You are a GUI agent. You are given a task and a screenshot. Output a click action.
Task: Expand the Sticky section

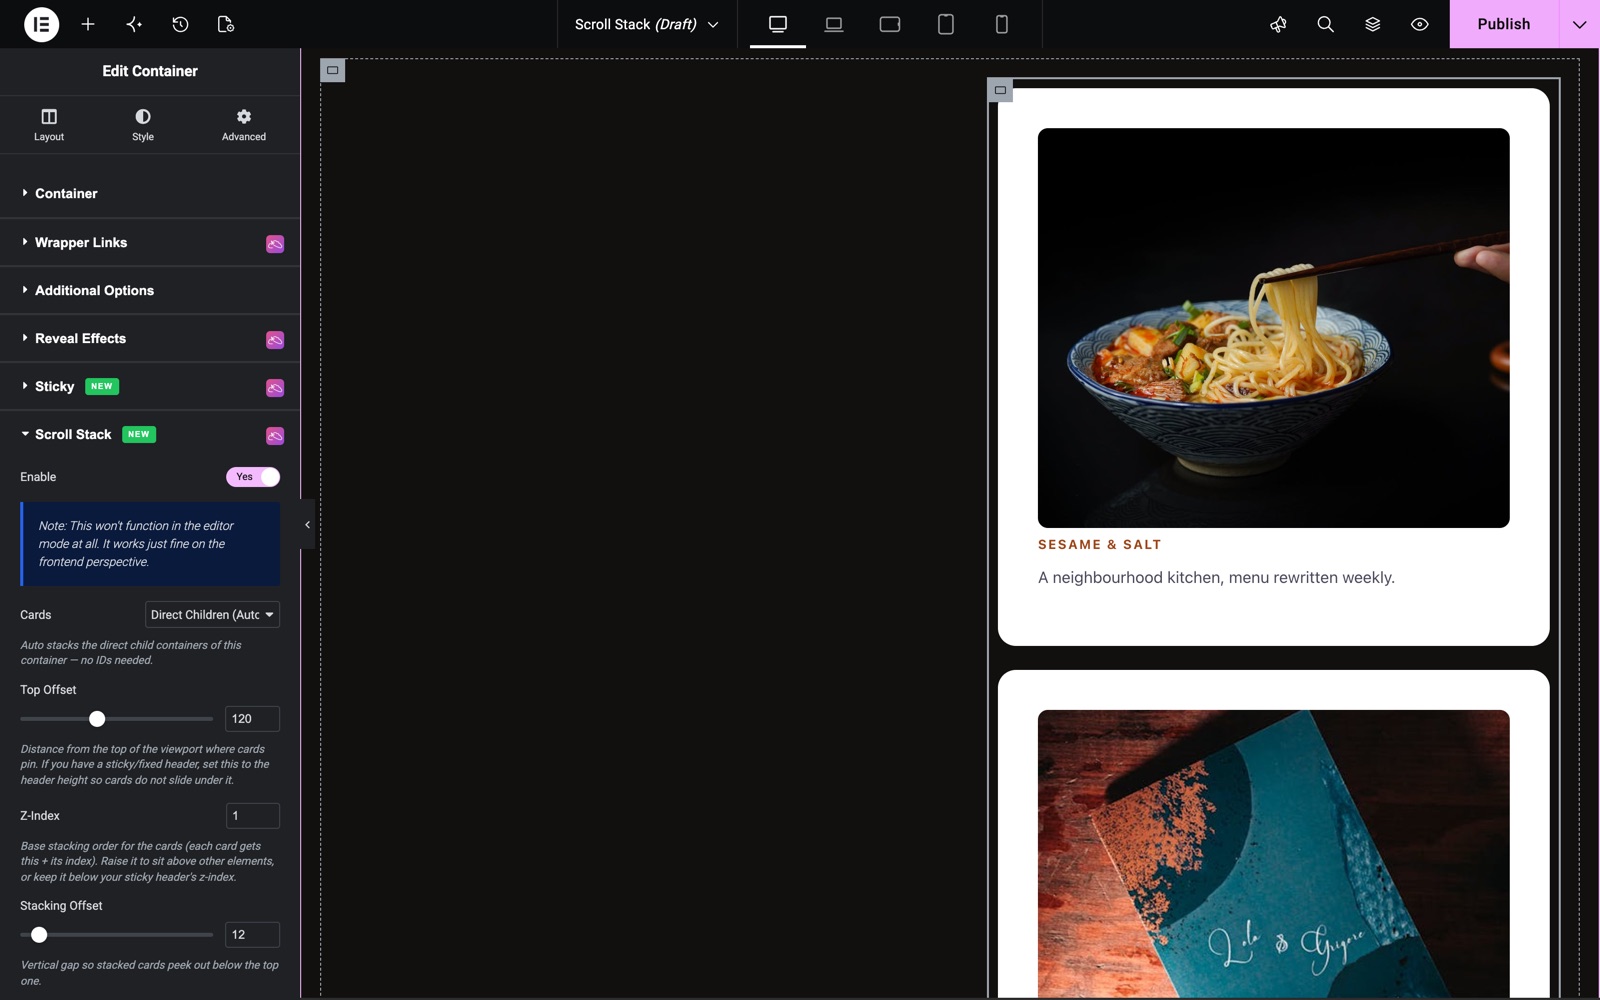(x=150, y=386)
